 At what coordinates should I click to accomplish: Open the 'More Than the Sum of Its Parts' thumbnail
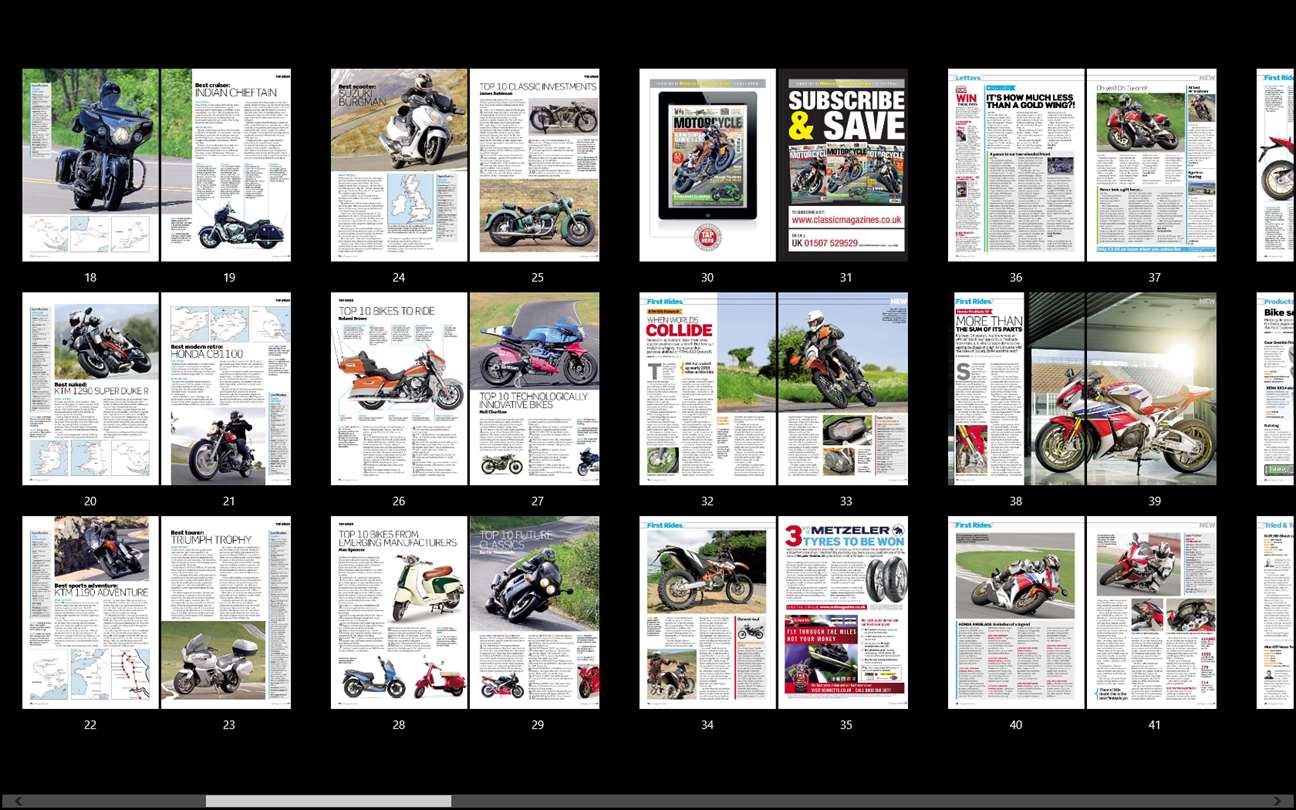[x=1016, y=389]
